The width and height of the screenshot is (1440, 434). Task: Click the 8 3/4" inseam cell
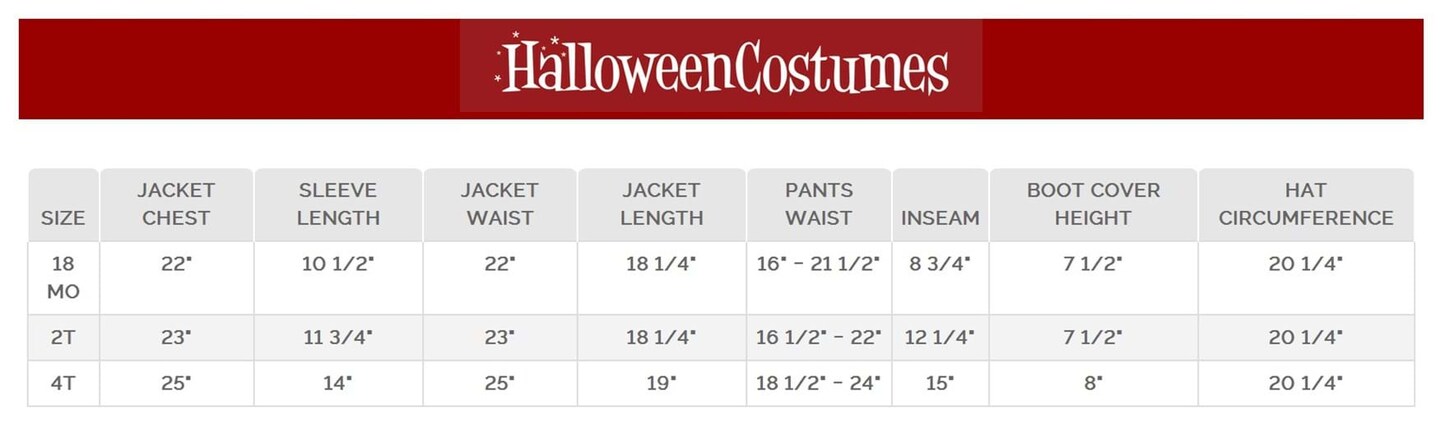(x=940, y=265)
